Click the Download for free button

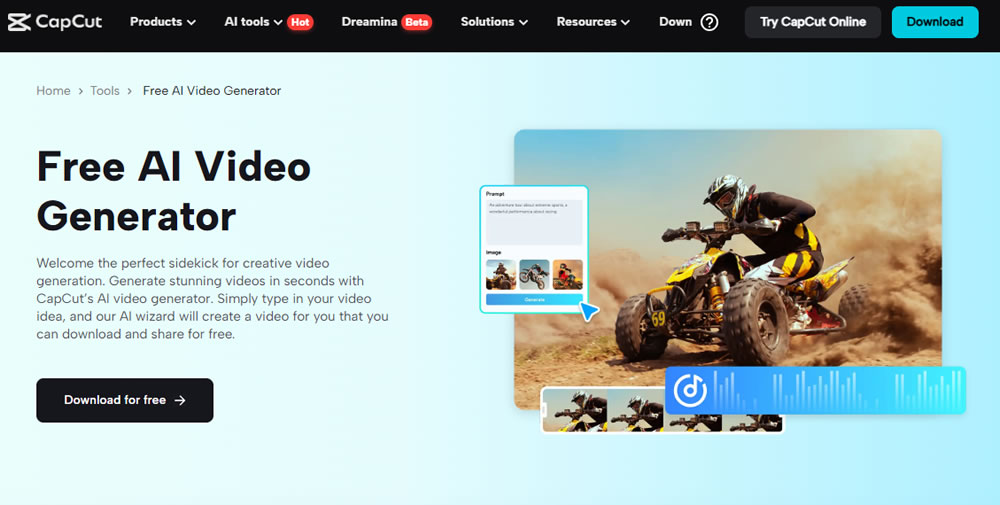click(x=125, y=400)
